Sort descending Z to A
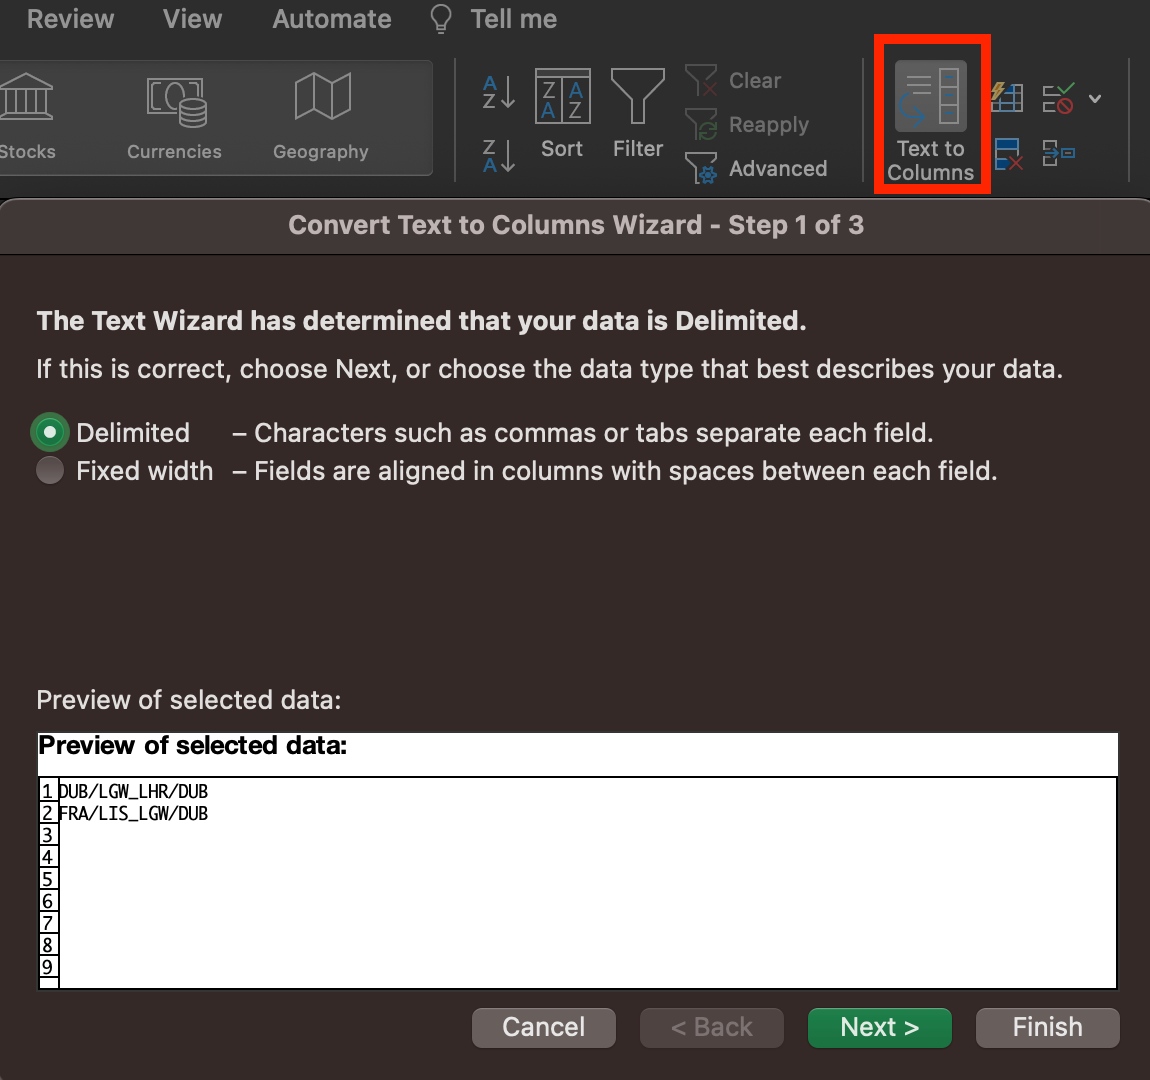The height and width of the screenshot is (1080, 1150). click(x=498, y=156)
